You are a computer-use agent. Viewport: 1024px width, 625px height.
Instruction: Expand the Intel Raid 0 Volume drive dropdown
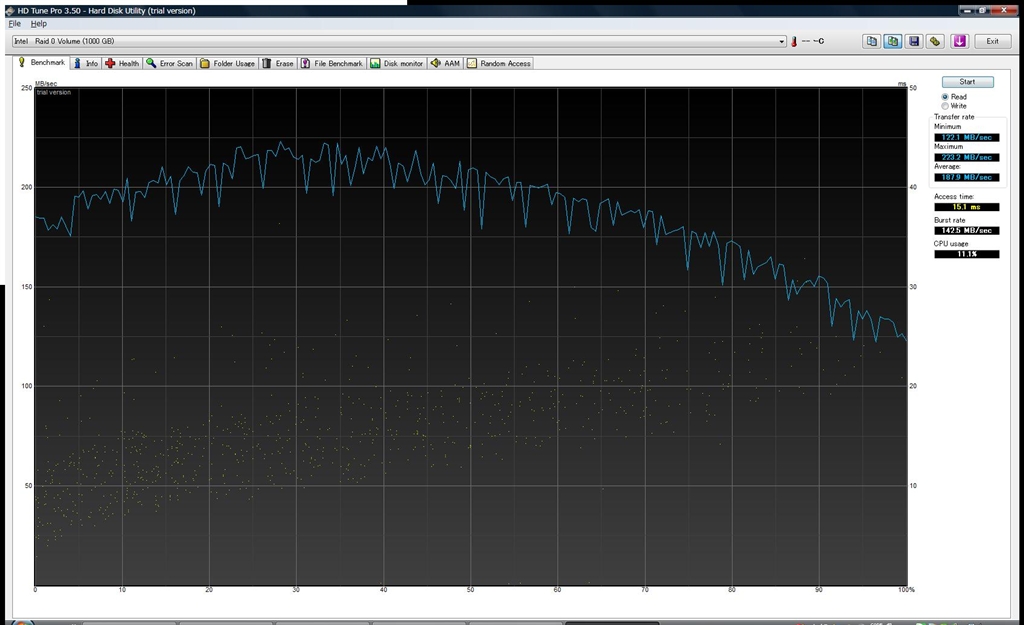coord(782,42)
